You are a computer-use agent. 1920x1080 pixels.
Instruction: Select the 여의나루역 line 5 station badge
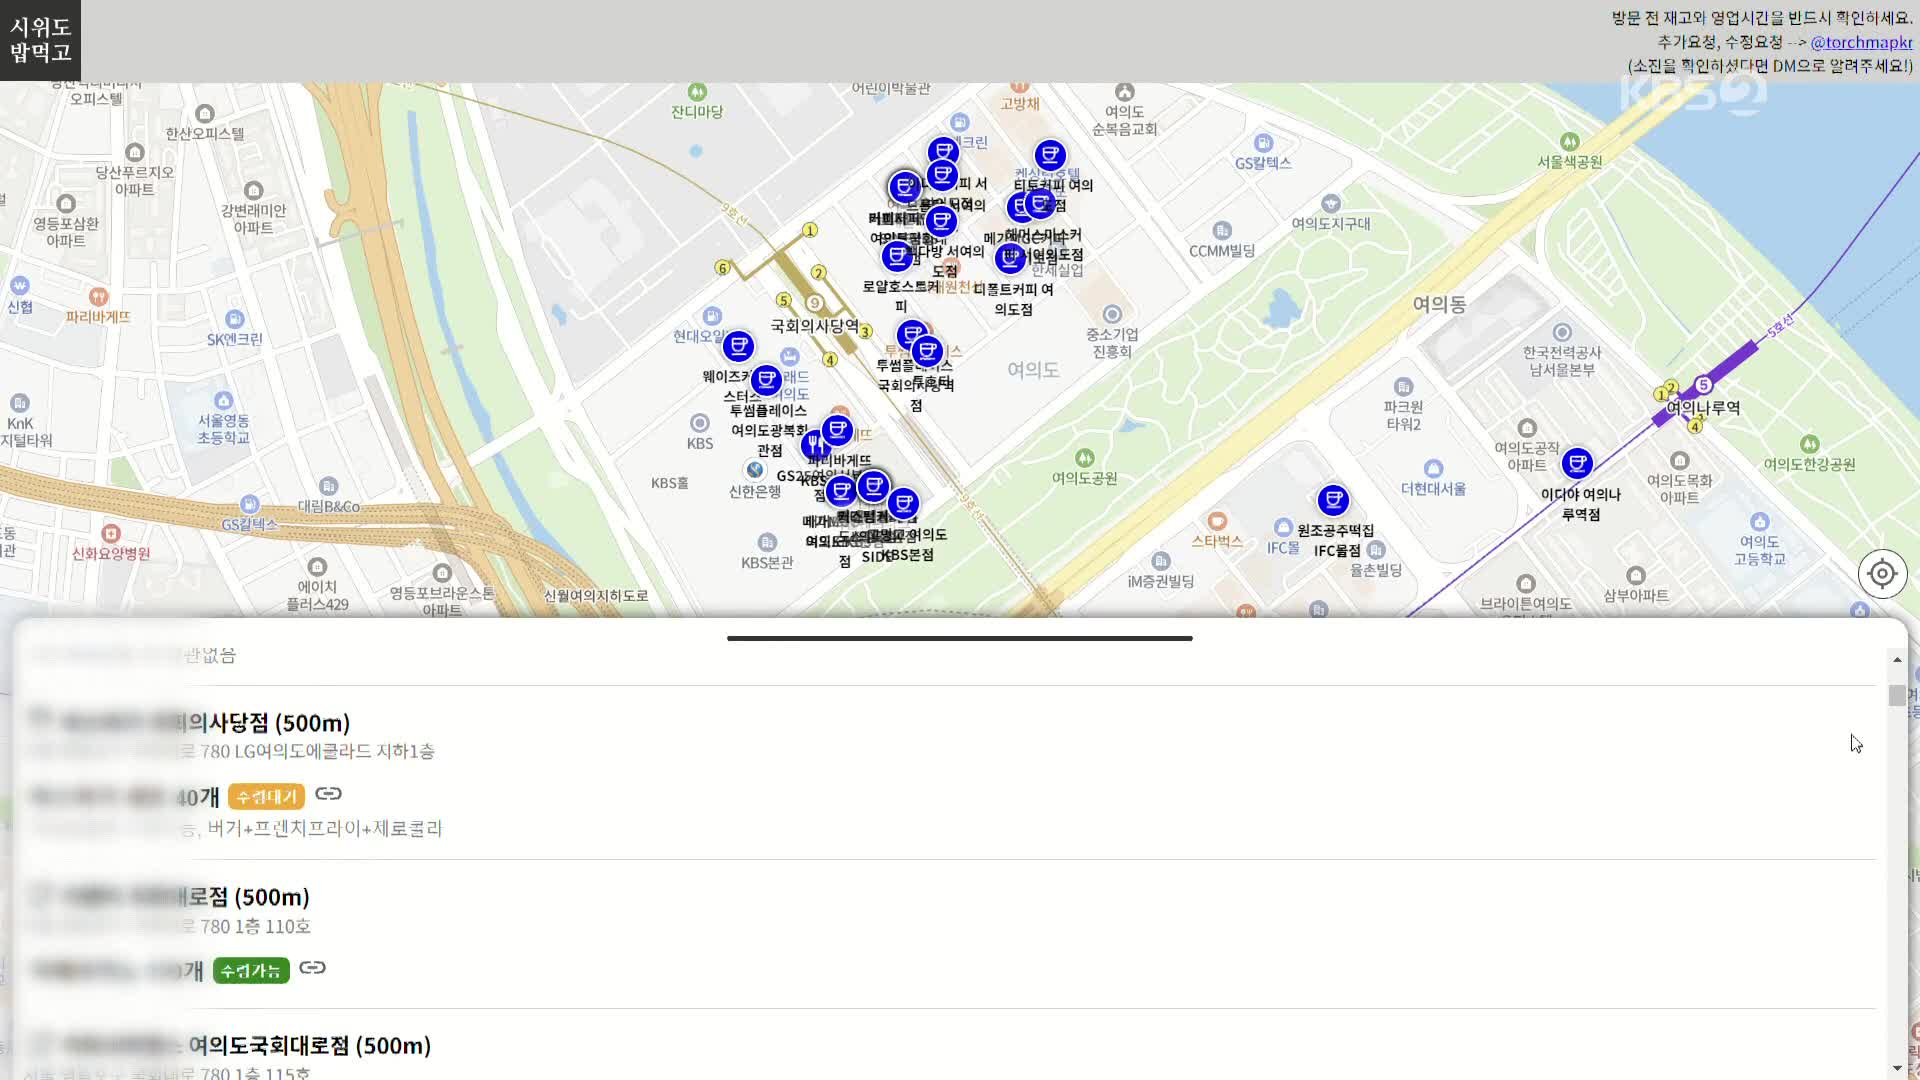pos(1703,385)
